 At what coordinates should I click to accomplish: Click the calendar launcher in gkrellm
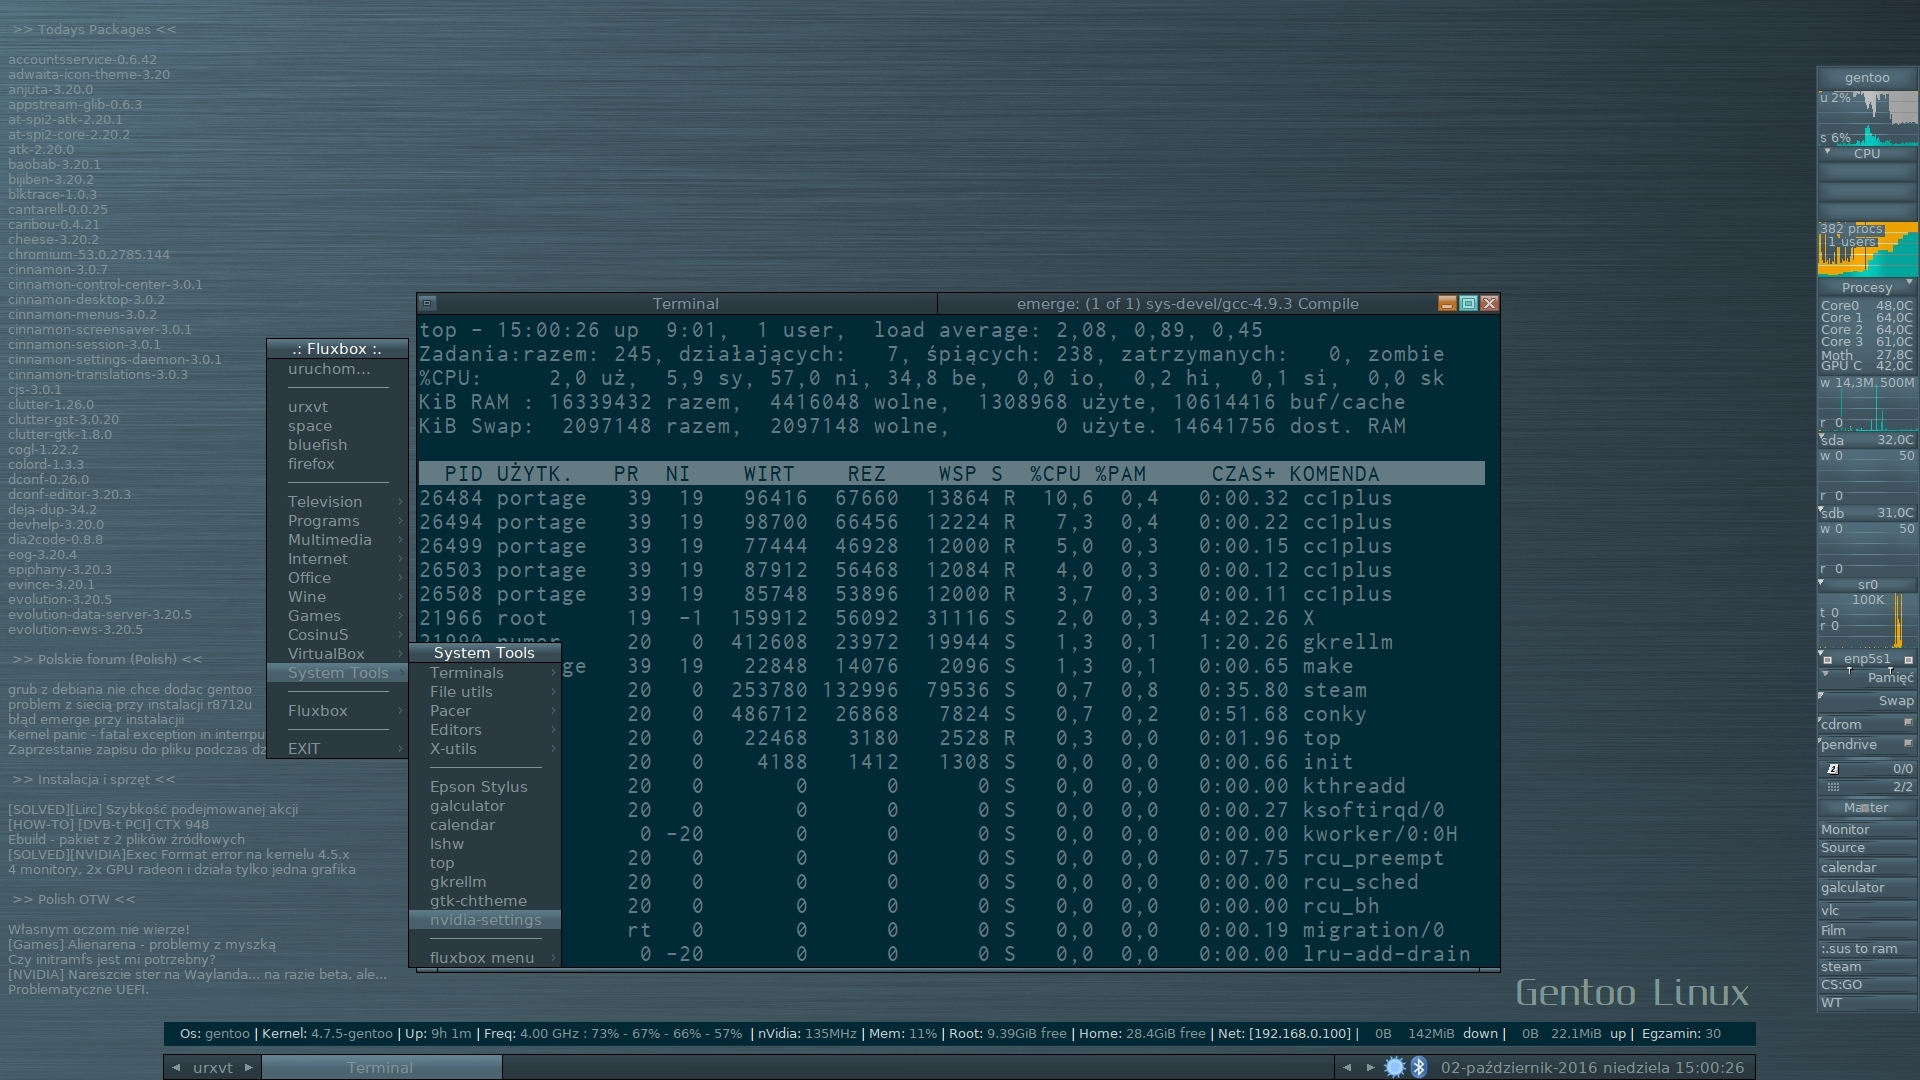pos(1866,868)
